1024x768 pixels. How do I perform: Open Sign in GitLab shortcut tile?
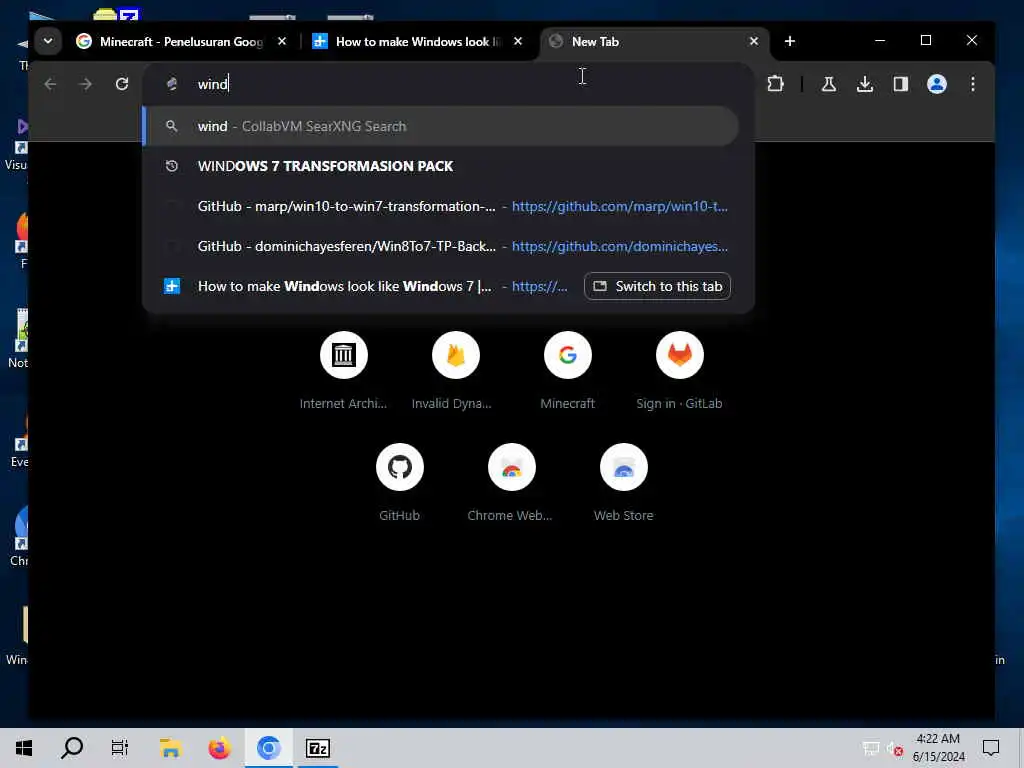[679, 370]
